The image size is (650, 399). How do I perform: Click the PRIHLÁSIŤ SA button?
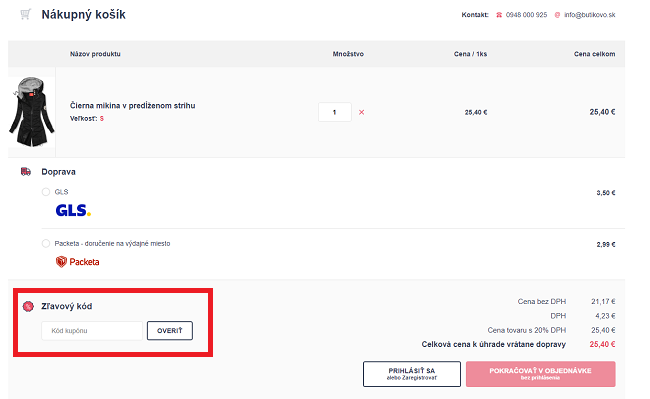pyautogui.click(x=412, y=374)
